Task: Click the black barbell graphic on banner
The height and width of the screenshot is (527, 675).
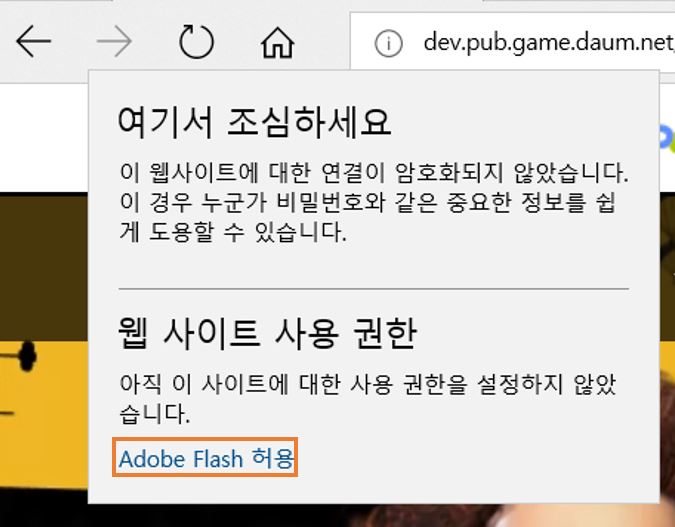Action: [18, 356]
